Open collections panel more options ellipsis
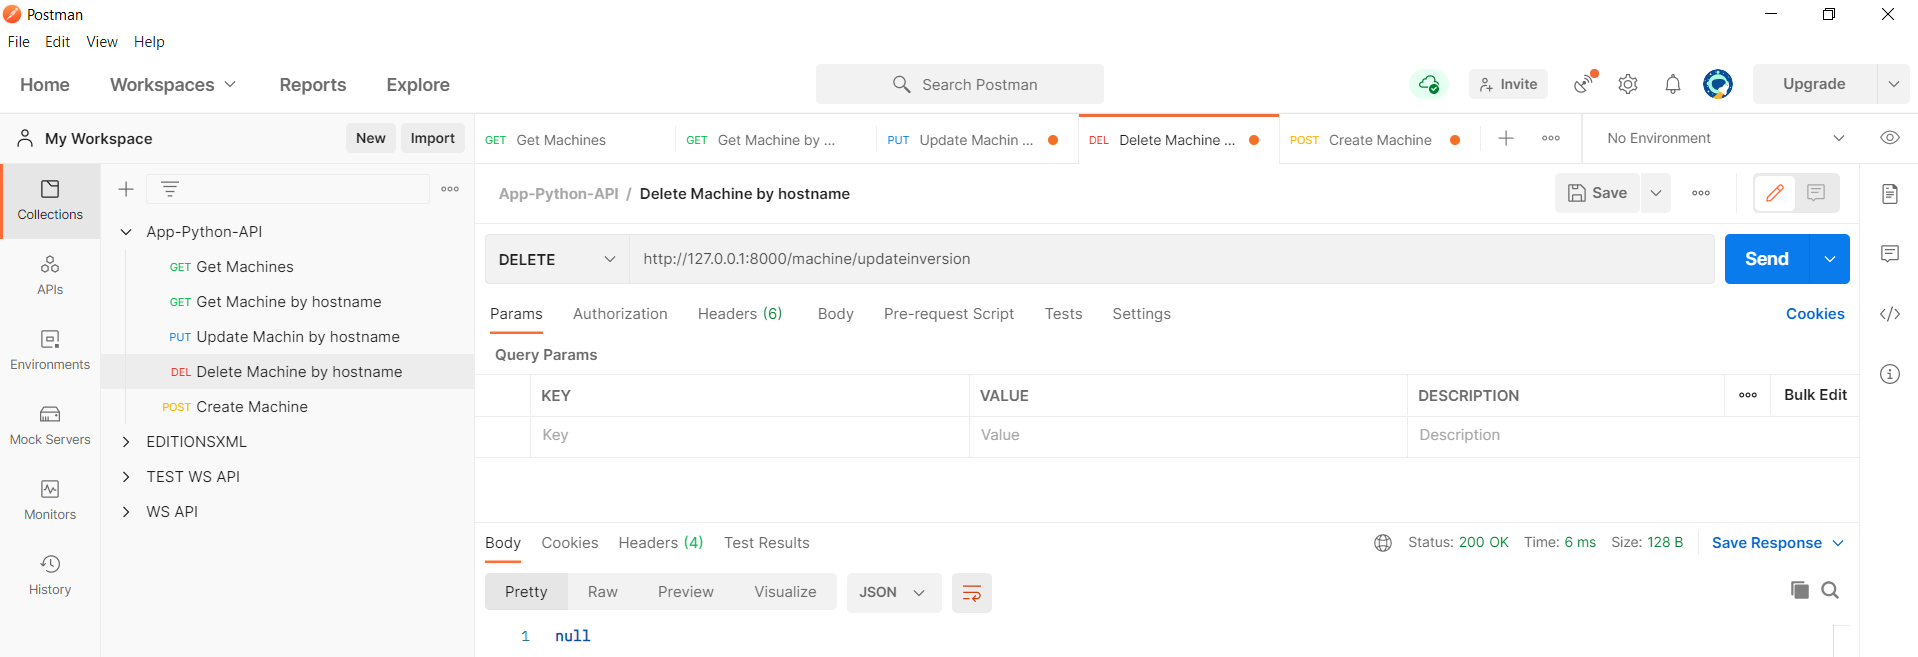The height and width of the screenshot is (657, 1918). pos(450,189)
